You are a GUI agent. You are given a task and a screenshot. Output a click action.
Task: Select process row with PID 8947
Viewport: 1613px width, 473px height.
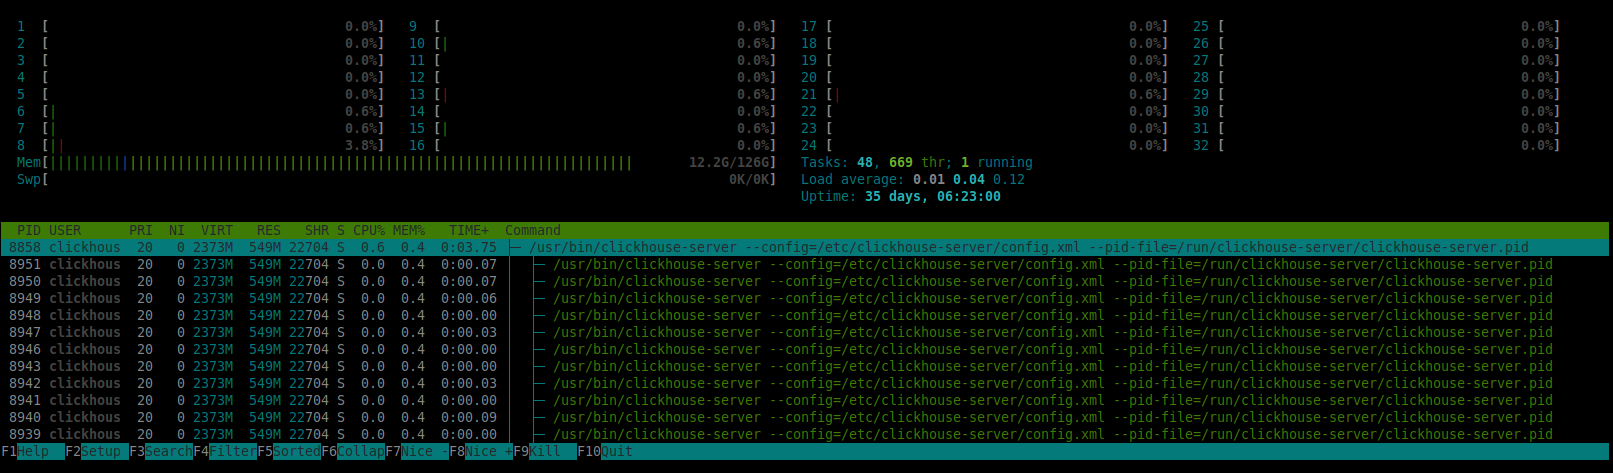click(805, 332)
